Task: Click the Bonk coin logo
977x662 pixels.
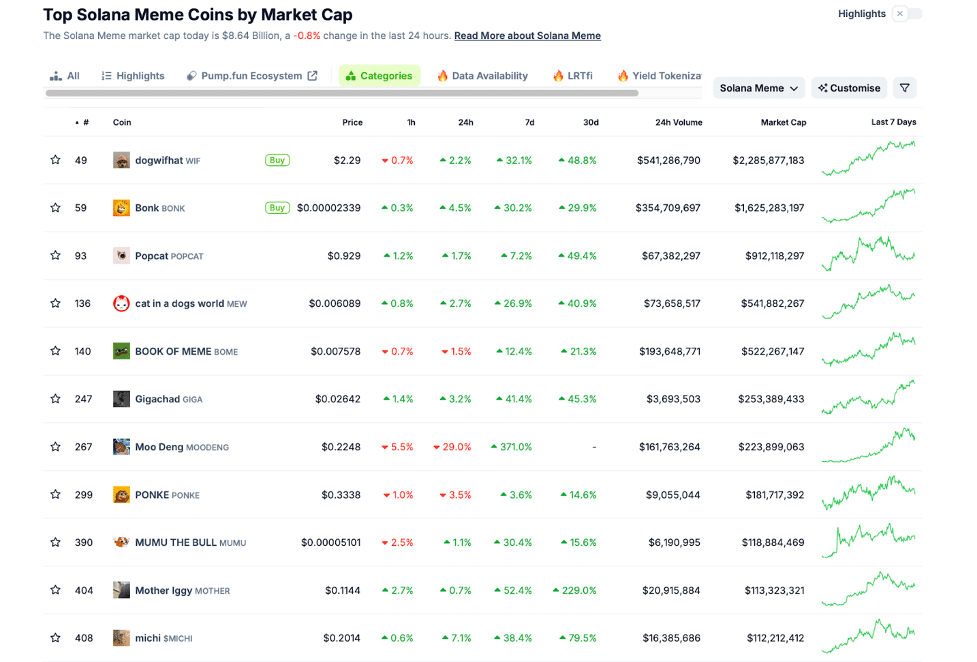Action: [x=121, y=208]
